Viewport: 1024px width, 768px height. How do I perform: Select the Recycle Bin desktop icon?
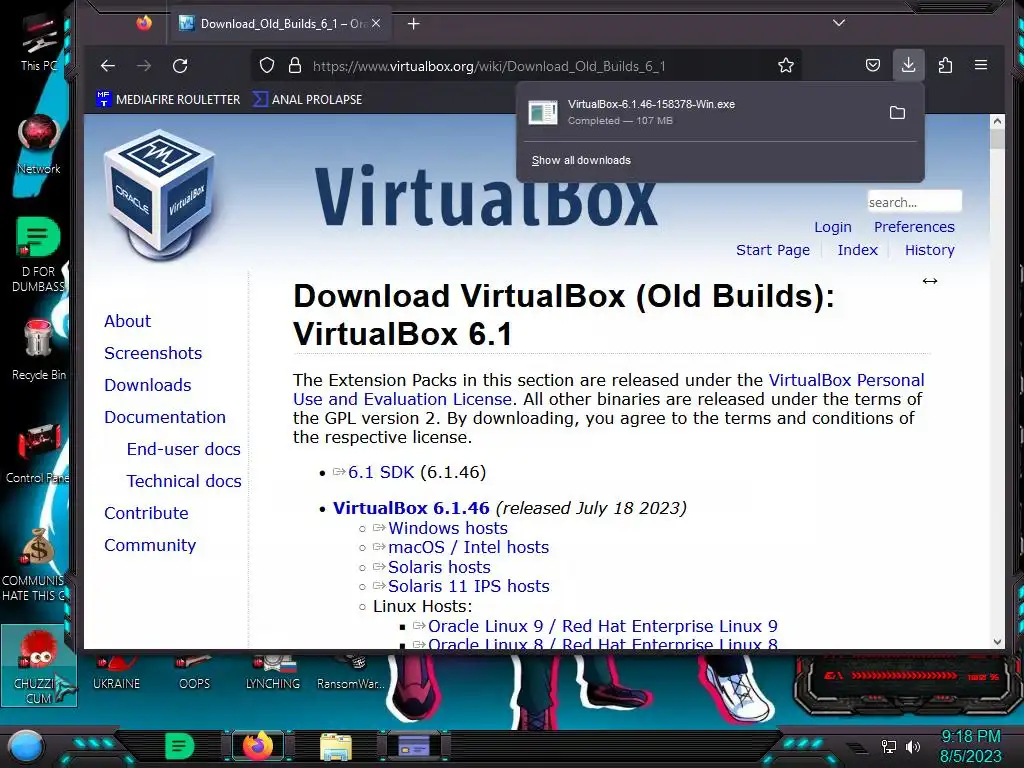pyautogui.click(x=39, y=349)
